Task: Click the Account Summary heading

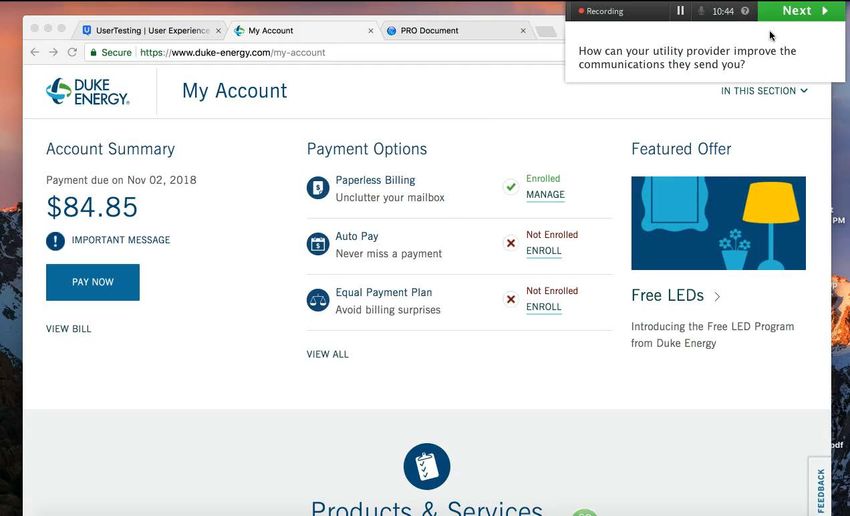Action: 111,149
